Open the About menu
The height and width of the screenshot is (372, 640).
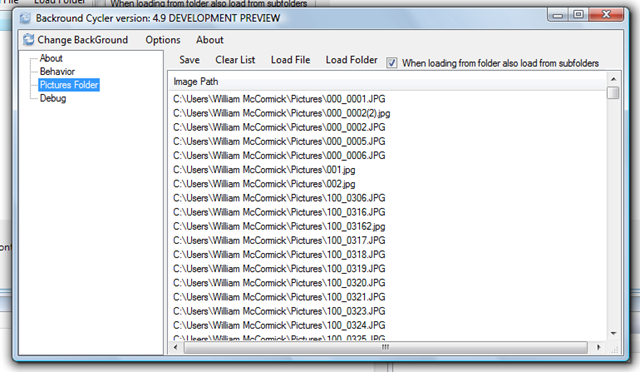point(209,40)
